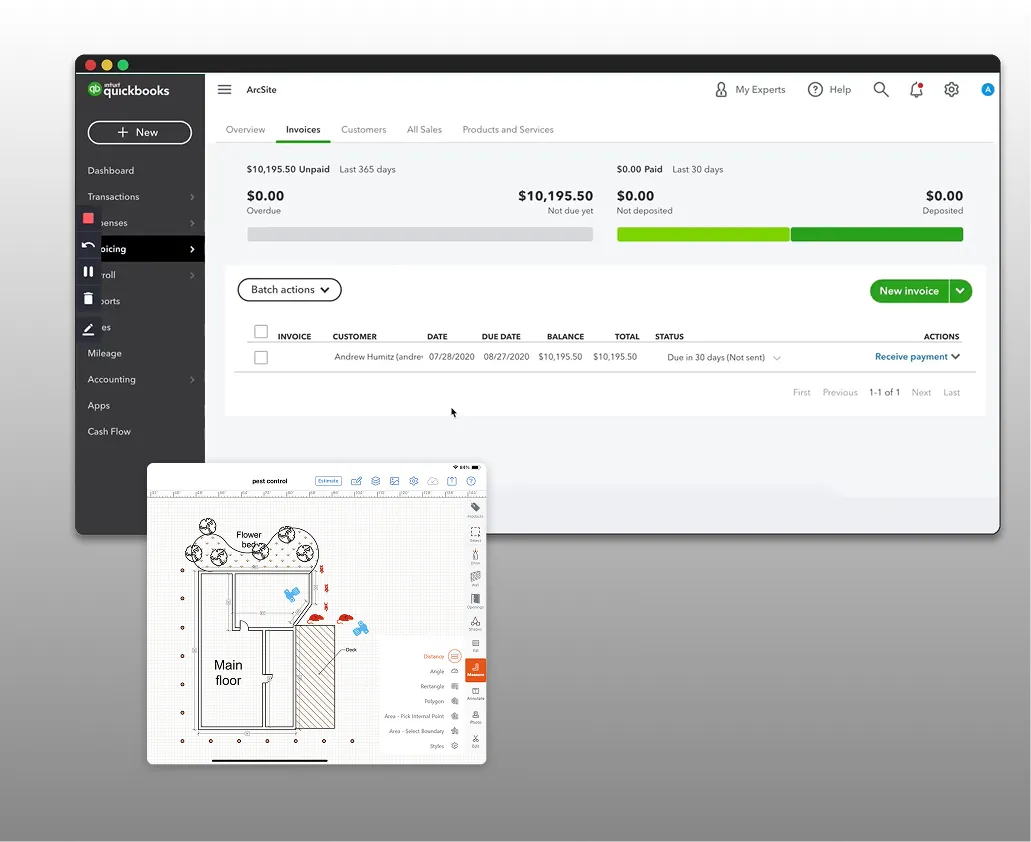Select the Invoices tab

pyautogui.click(x=303, y=129)
